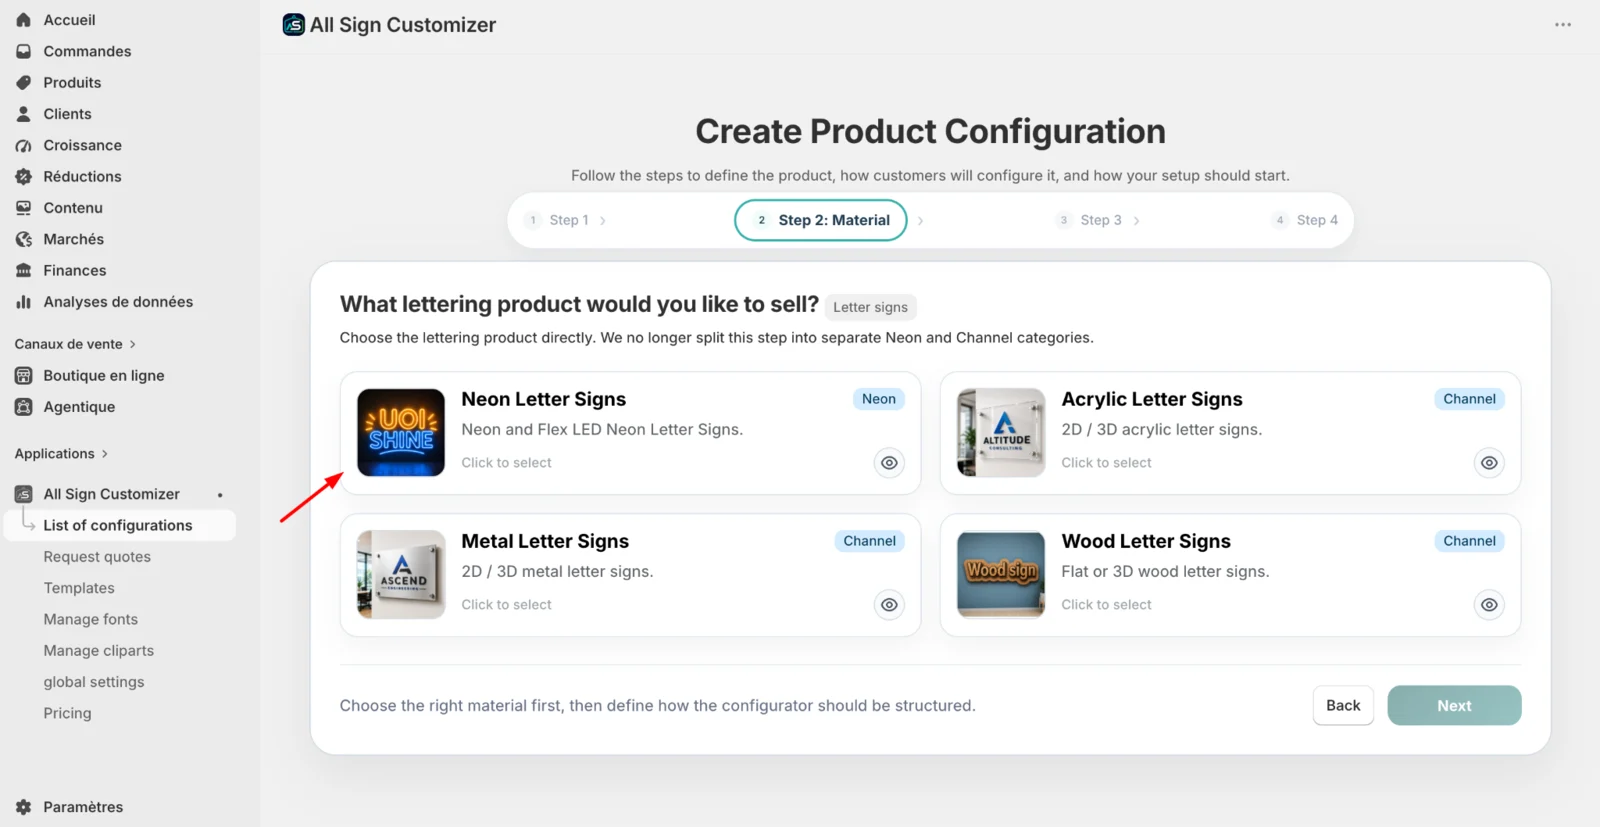Select the Acrylic Letter Signs thumbnail
1600x827 pixels.
[1001, 433]
